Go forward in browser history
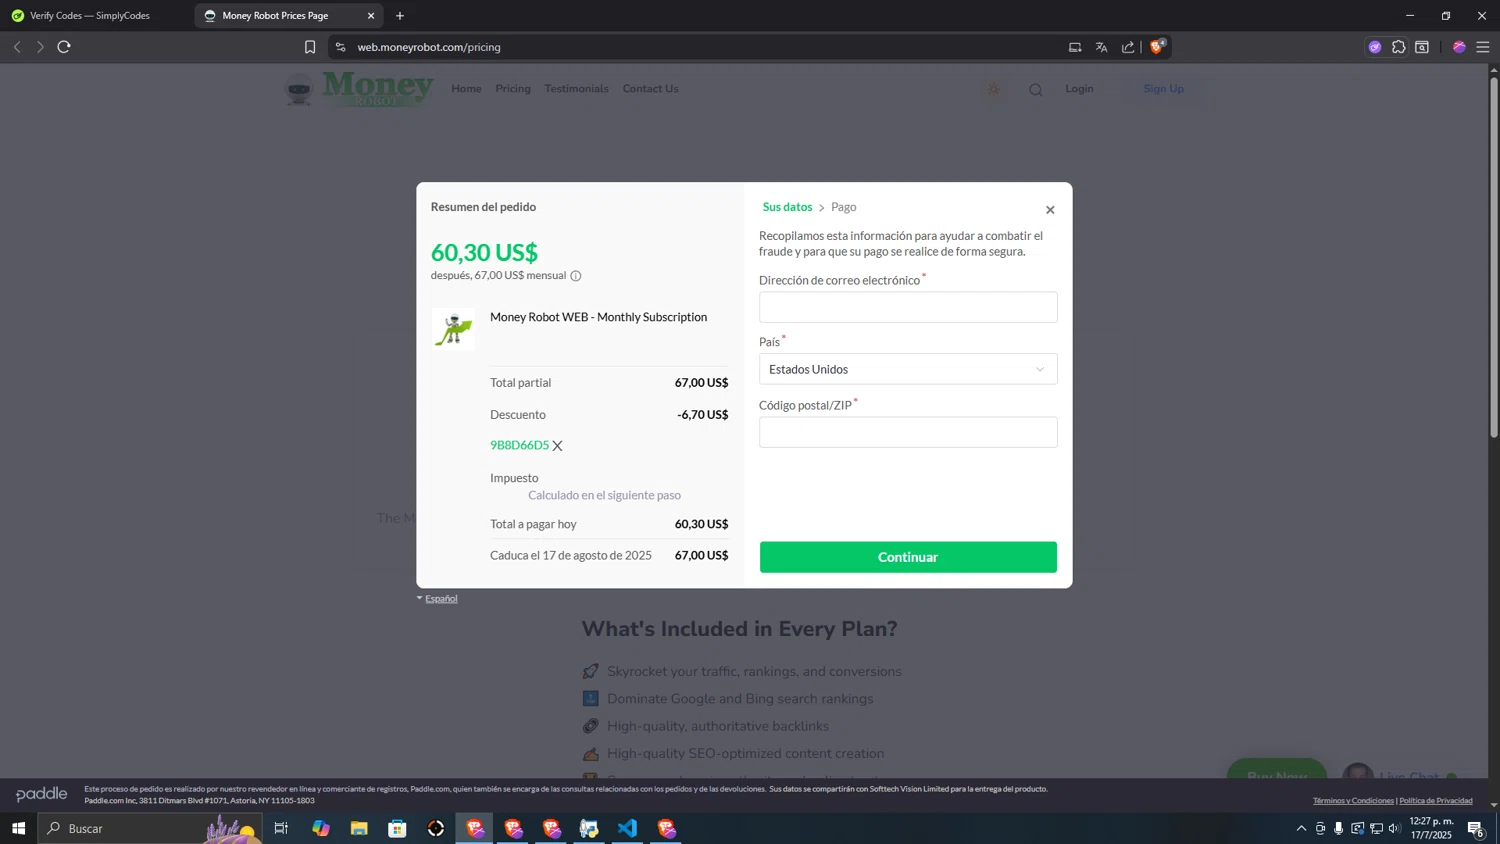Viewport: 1500px width, 844px height. [x=40, y=47]
